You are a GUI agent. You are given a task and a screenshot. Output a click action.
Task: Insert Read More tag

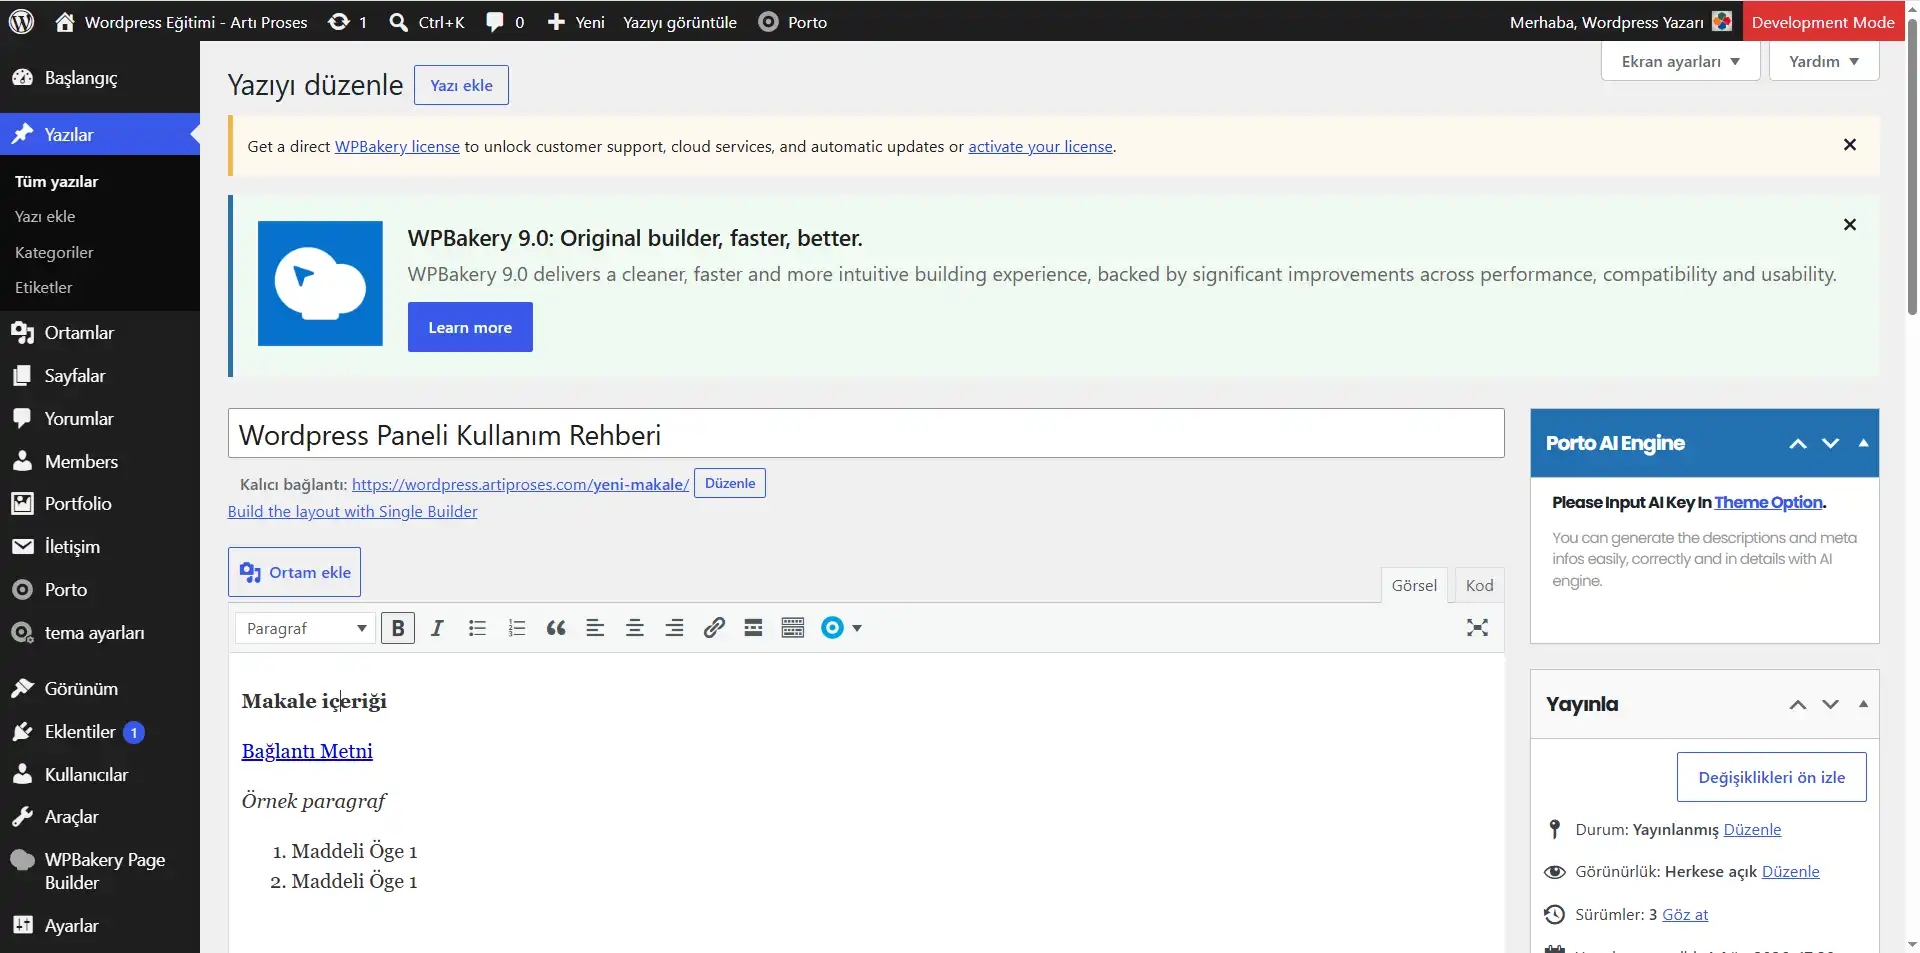pos(753,628)
